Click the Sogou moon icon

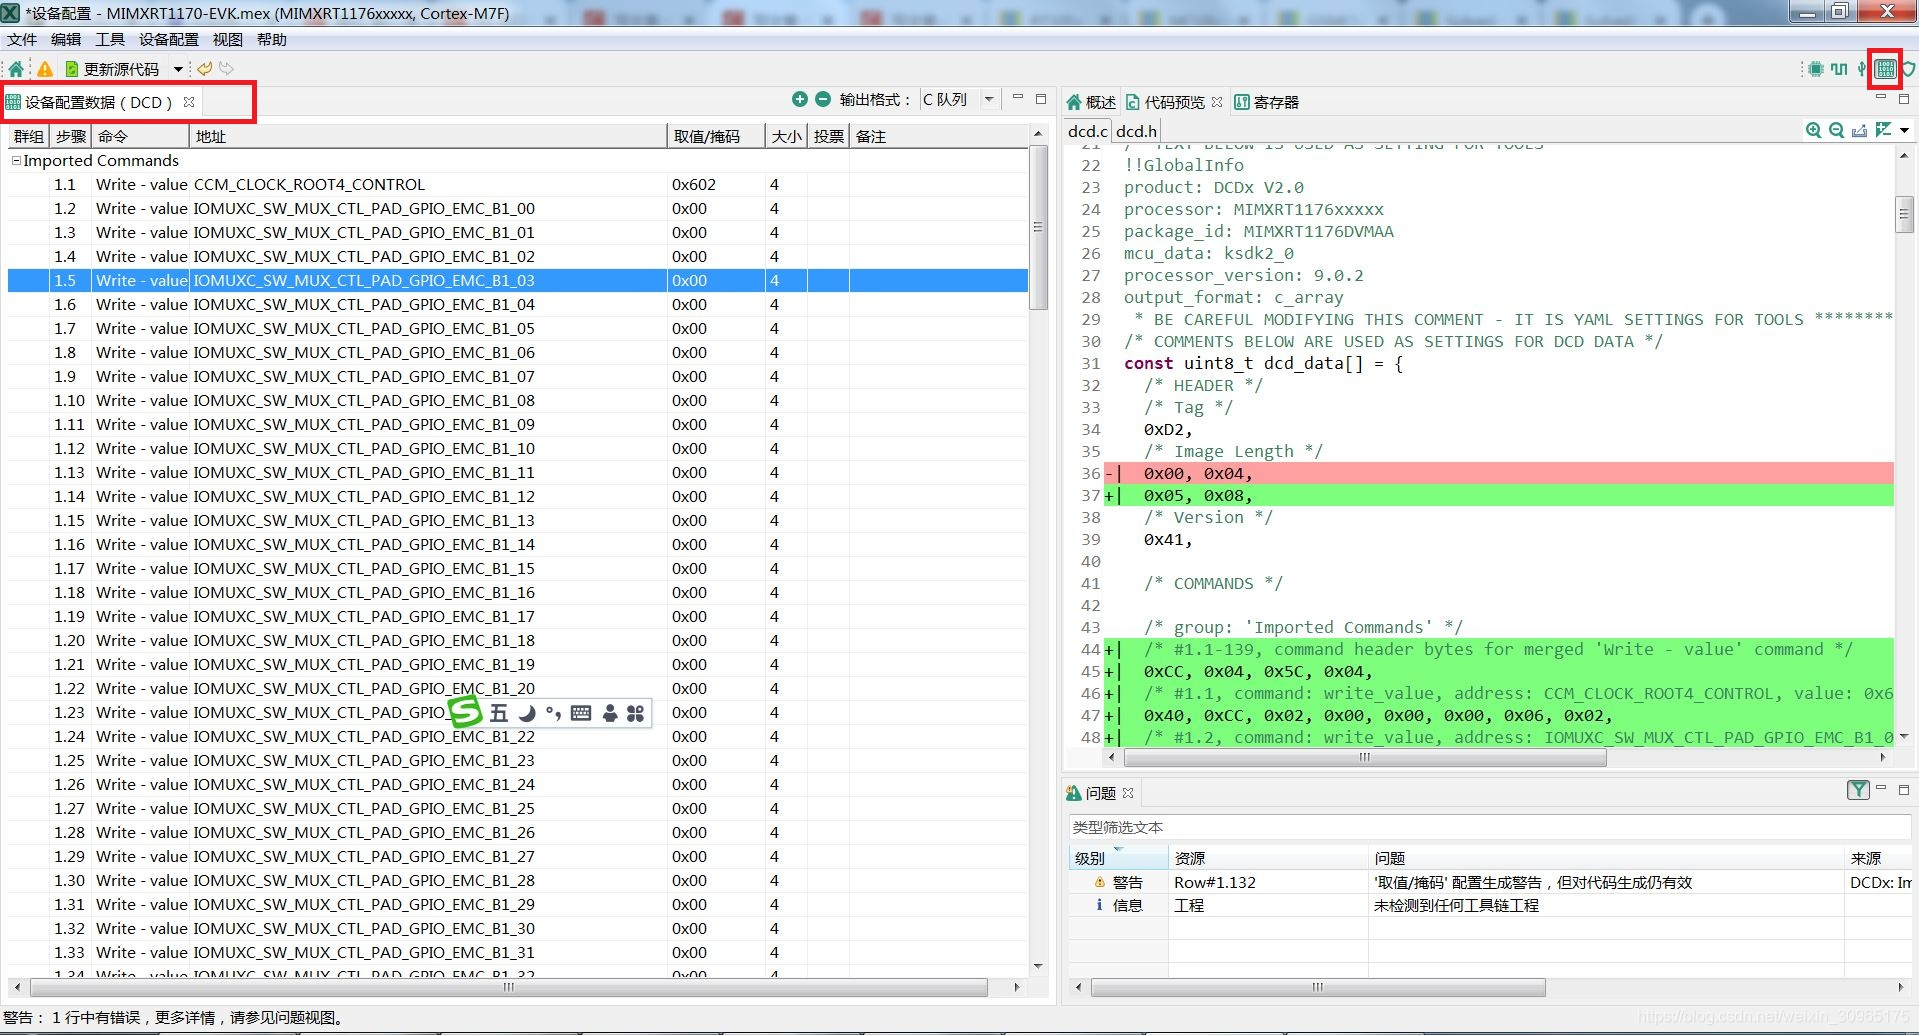(x=527, y=713)
